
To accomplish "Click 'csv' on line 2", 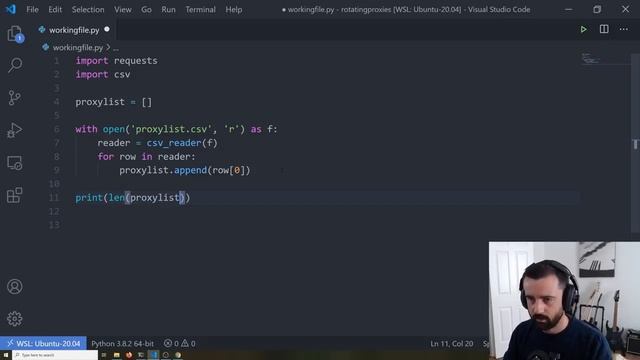I will pos(122,75).
